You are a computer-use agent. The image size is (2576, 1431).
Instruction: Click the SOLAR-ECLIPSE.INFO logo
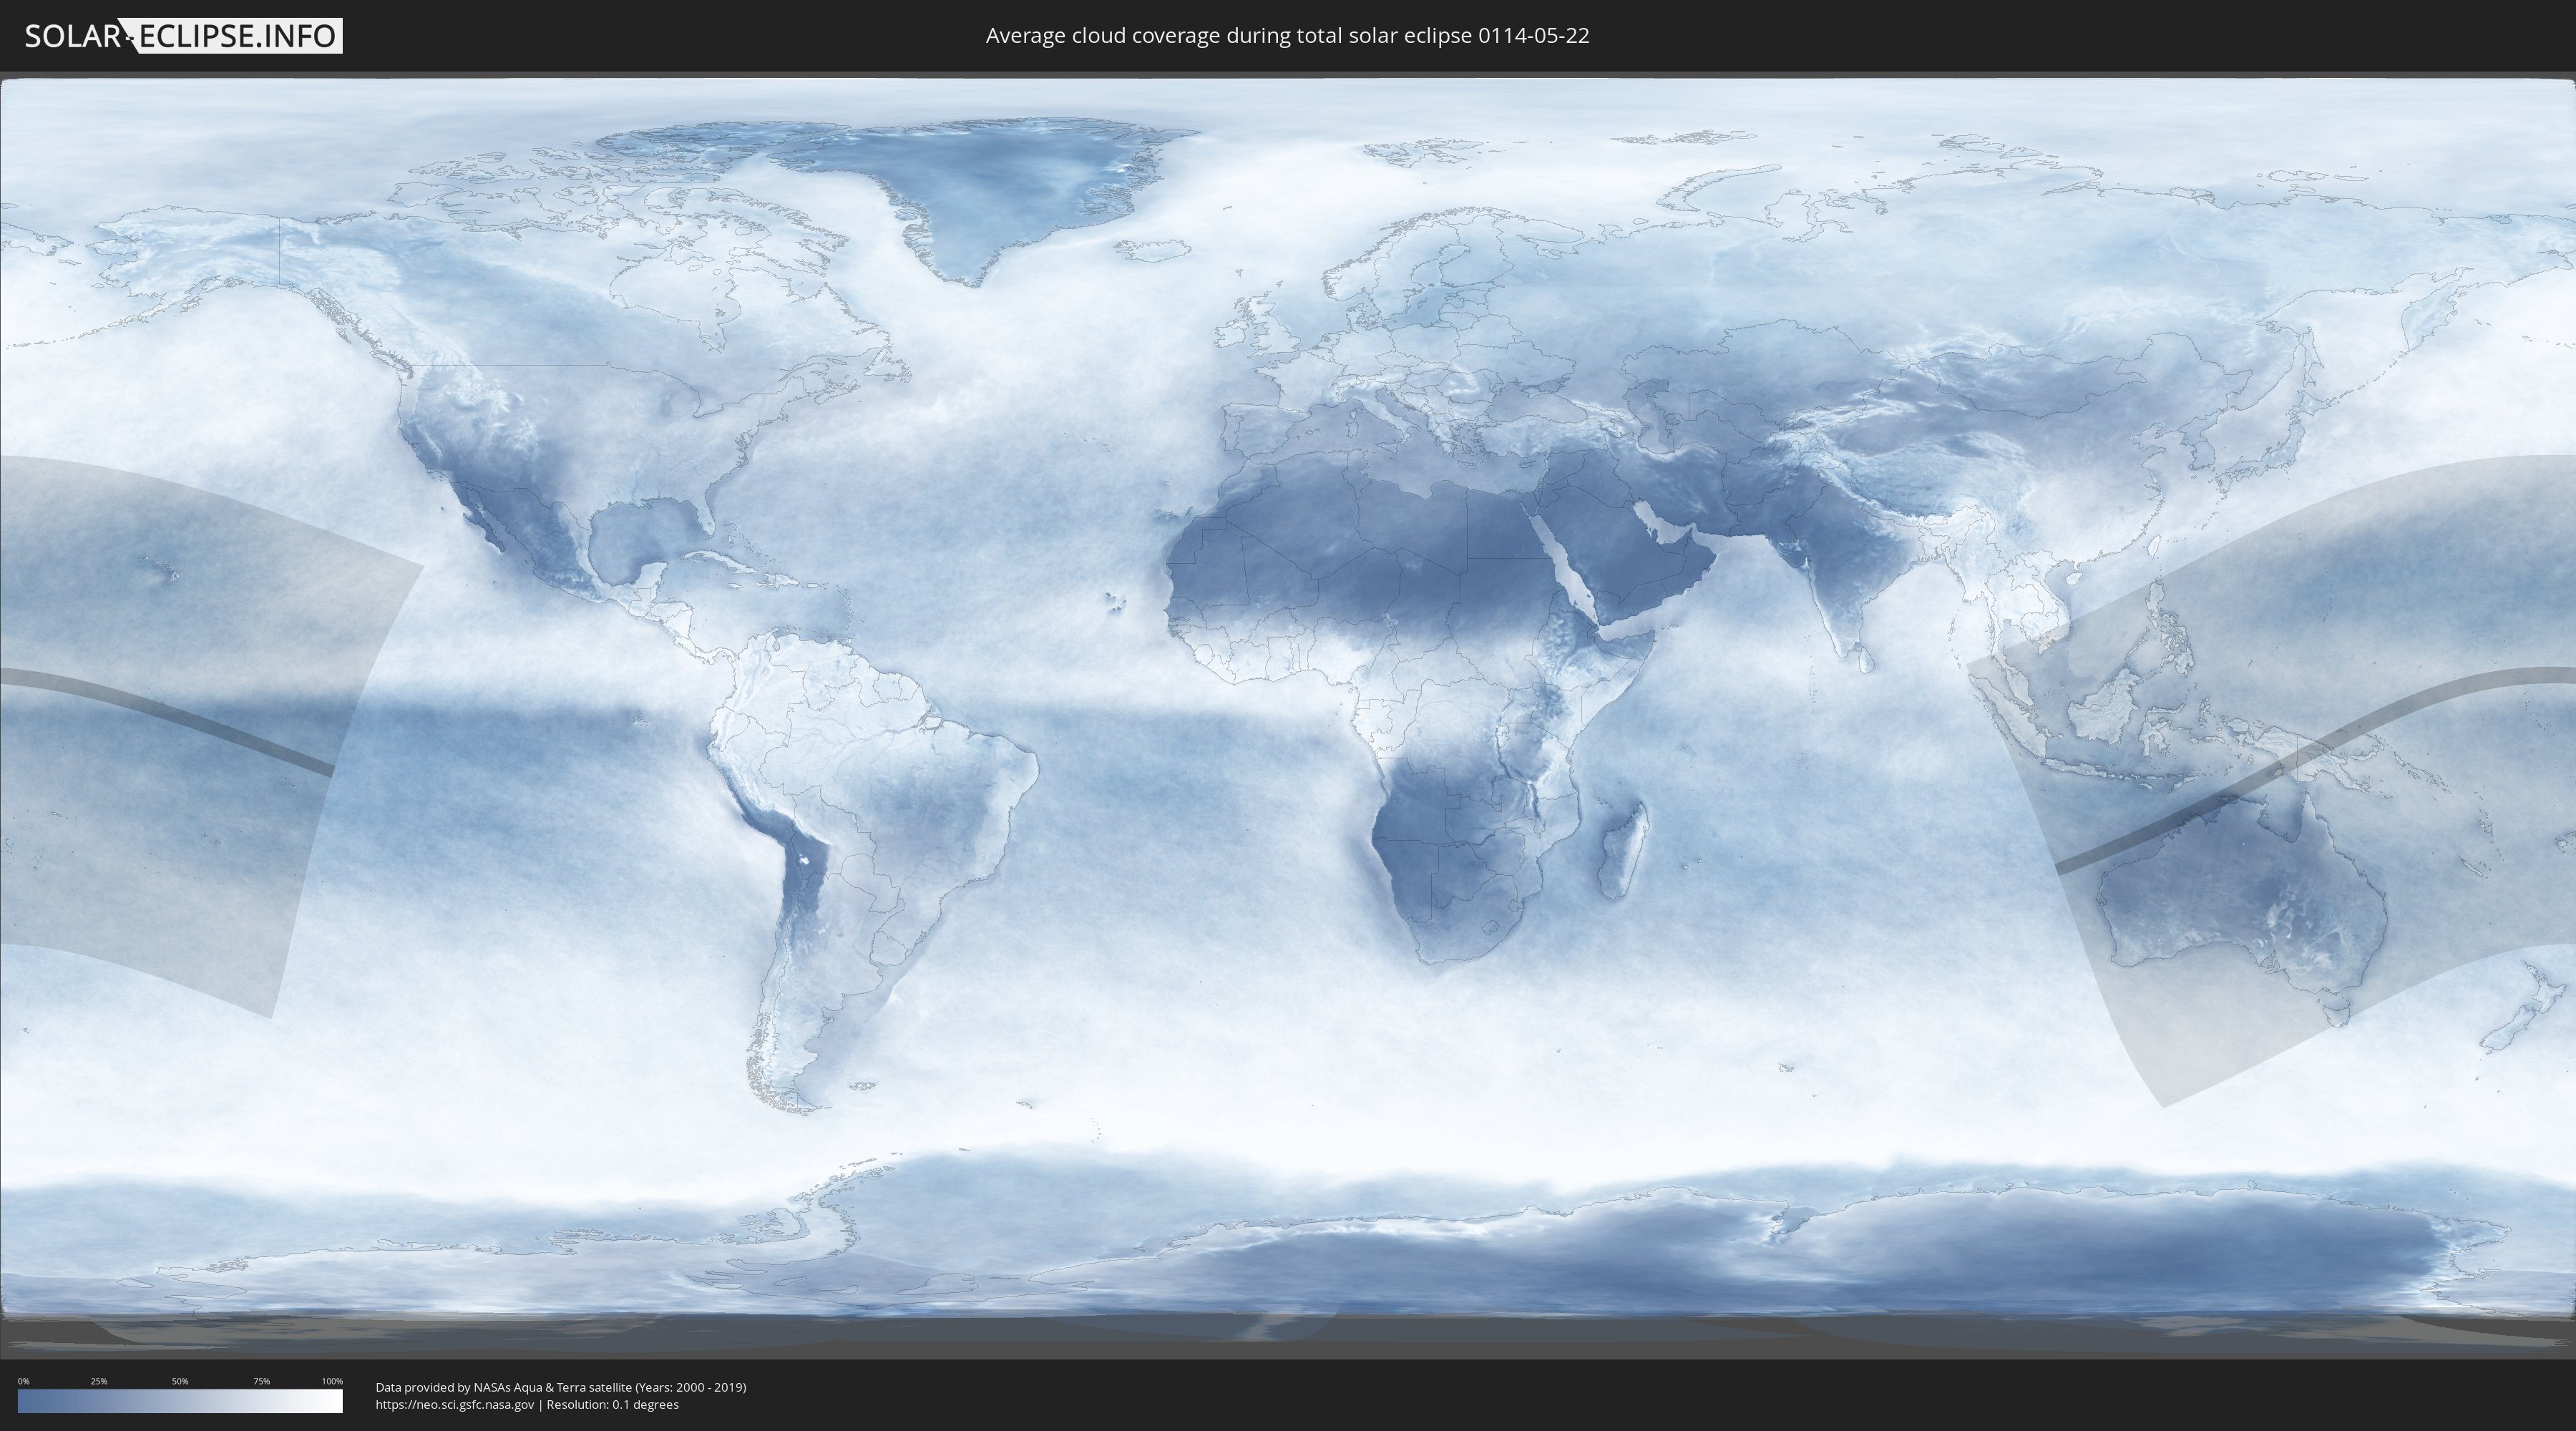point(183,36)
